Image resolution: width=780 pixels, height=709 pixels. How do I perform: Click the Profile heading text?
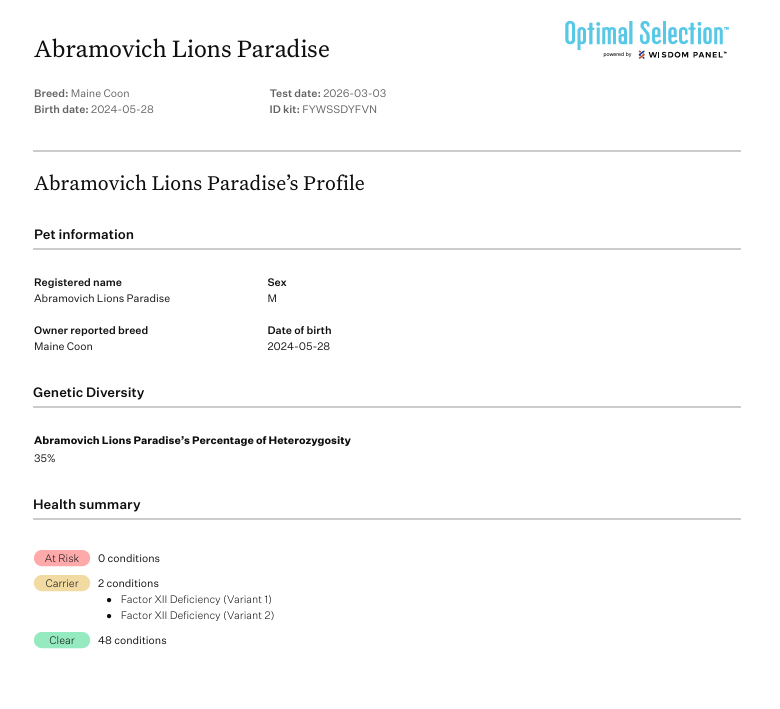click(x=199, y=183)
